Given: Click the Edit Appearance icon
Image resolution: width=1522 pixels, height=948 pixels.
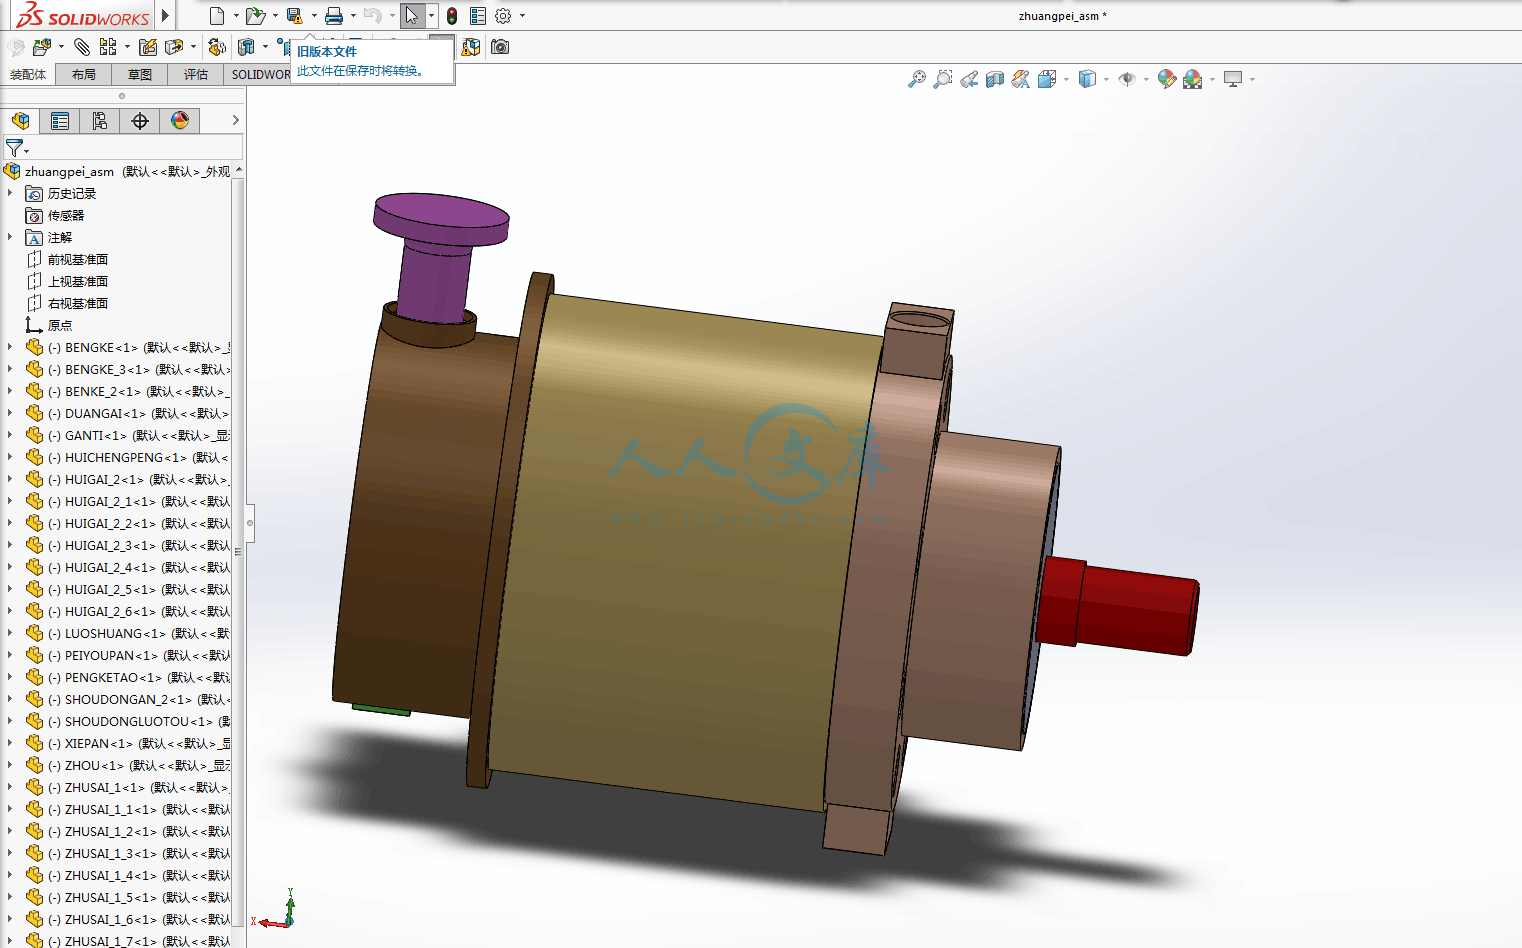Looking at the screenshot, I should (1166, 79).
